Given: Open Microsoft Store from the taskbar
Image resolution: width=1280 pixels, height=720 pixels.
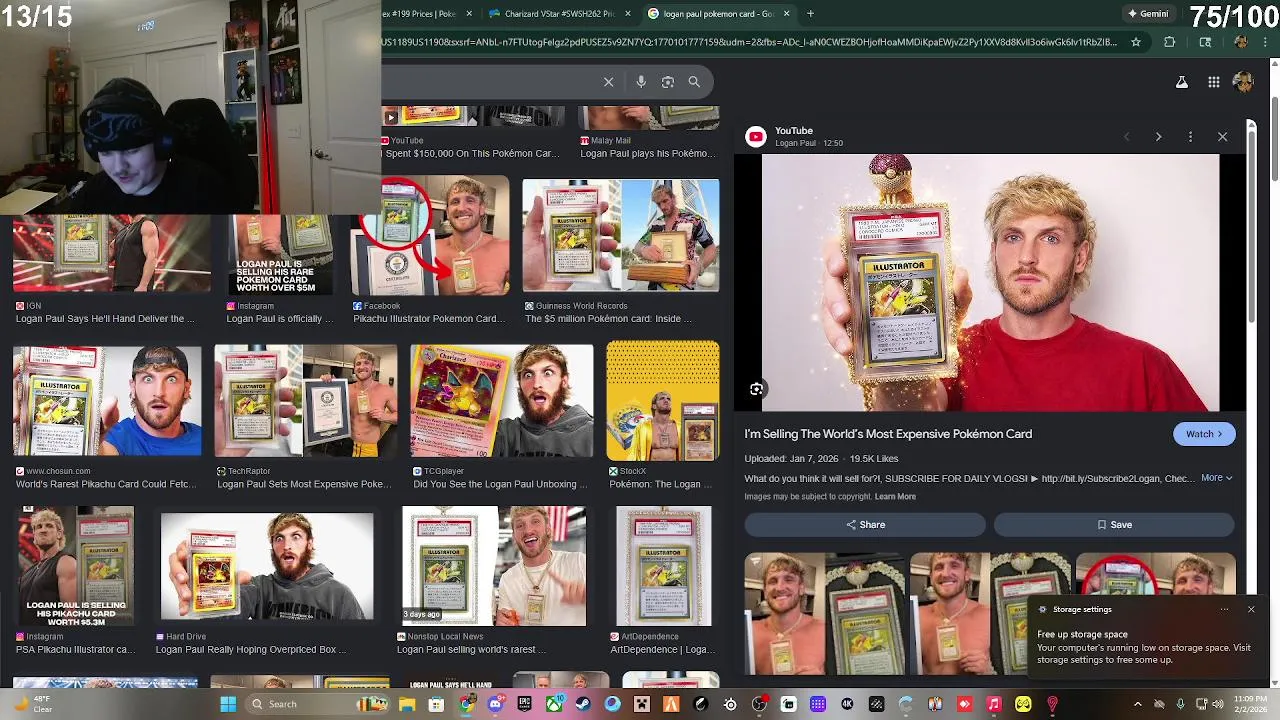Looking at the screenshot, I should [x=436, y=704].
